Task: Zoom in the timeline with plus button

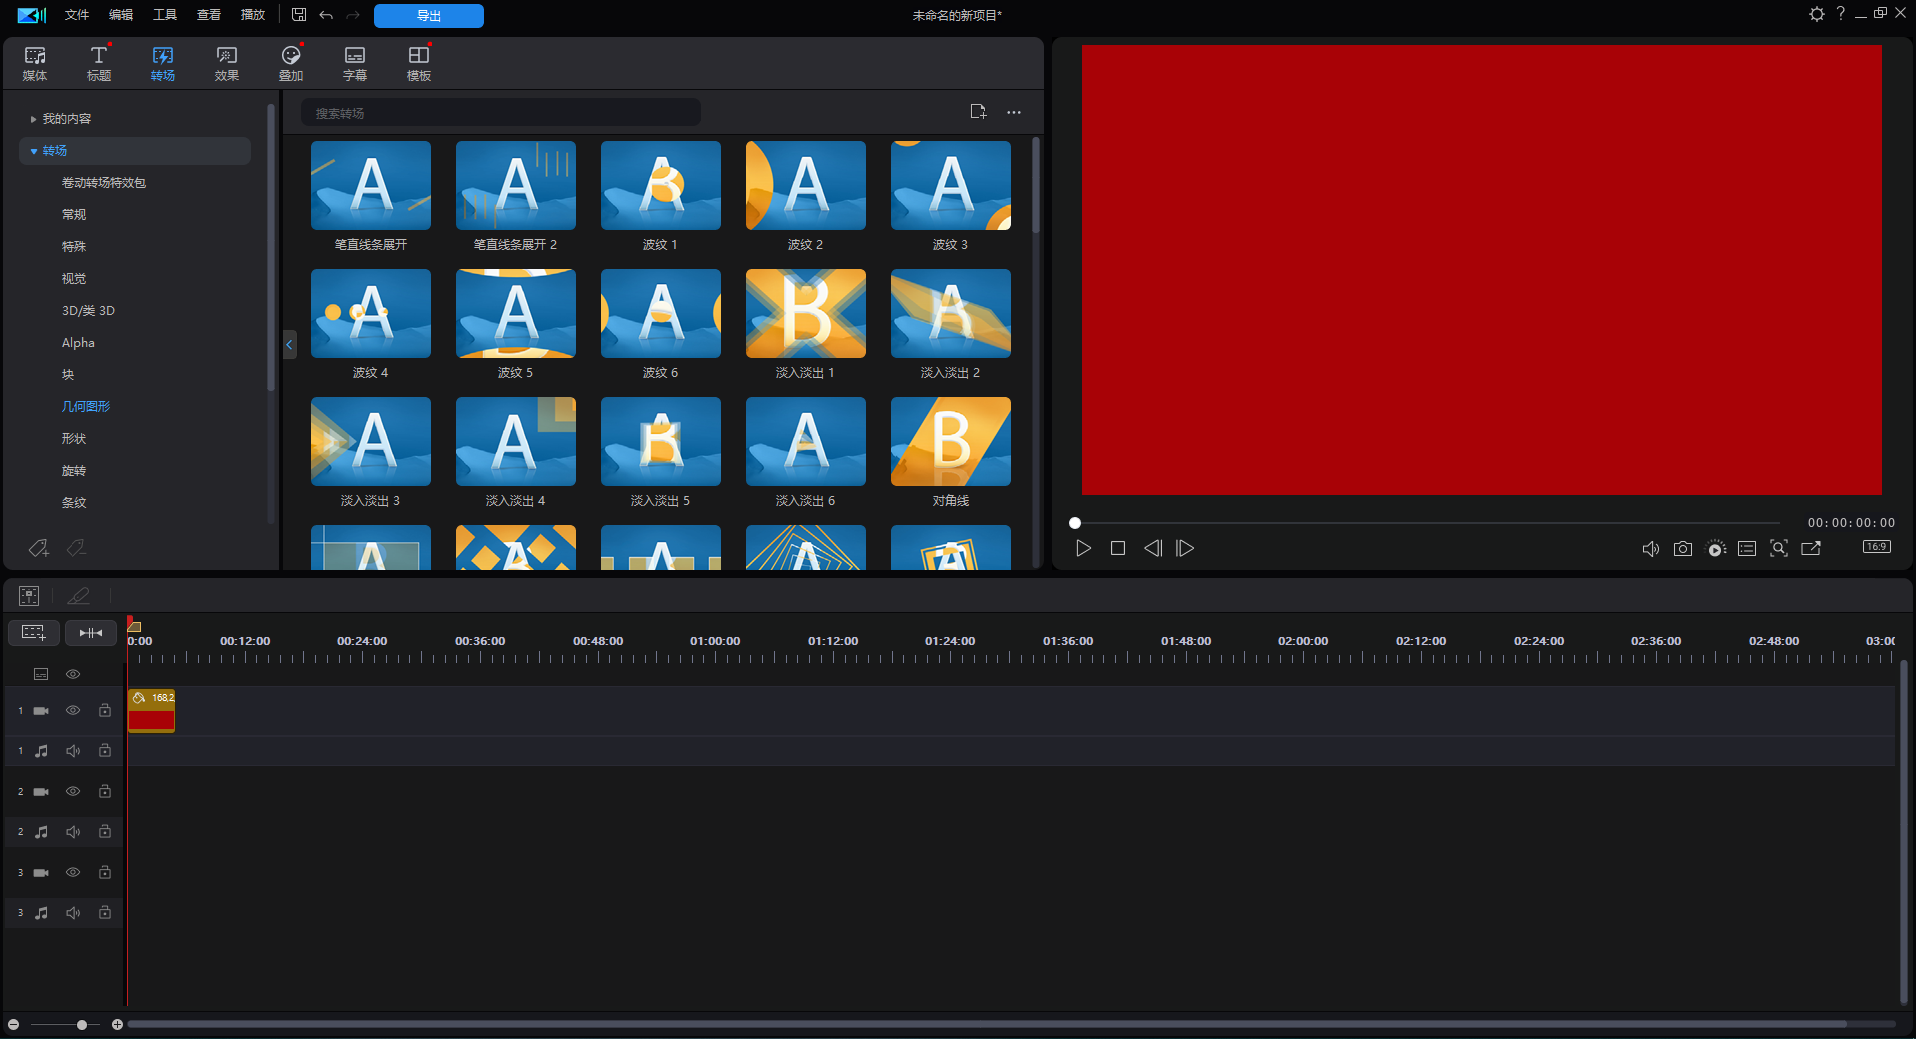Action: [x=117, y=1024]
